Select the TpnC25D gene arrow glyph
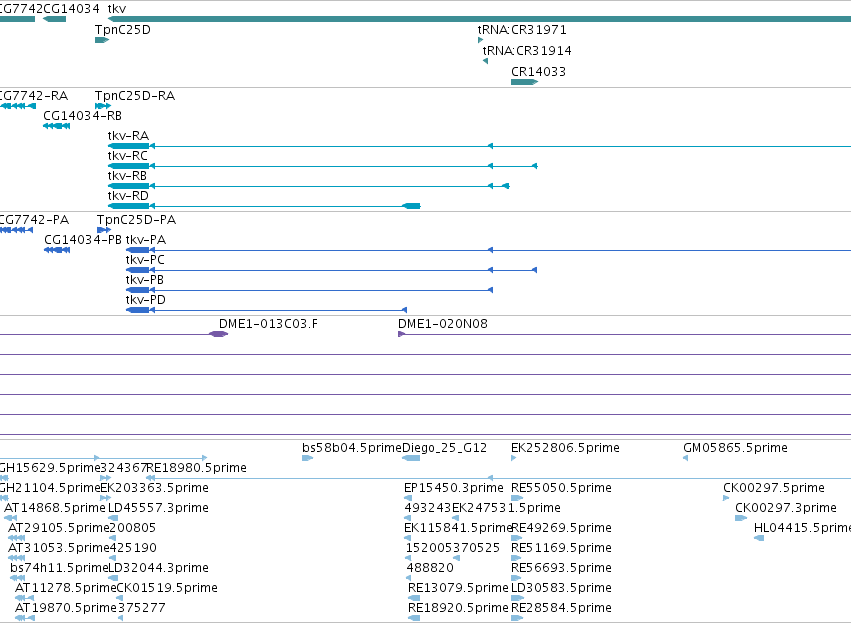Image resolution: width=851 pixels, height=623 pixels. (102, 40)
